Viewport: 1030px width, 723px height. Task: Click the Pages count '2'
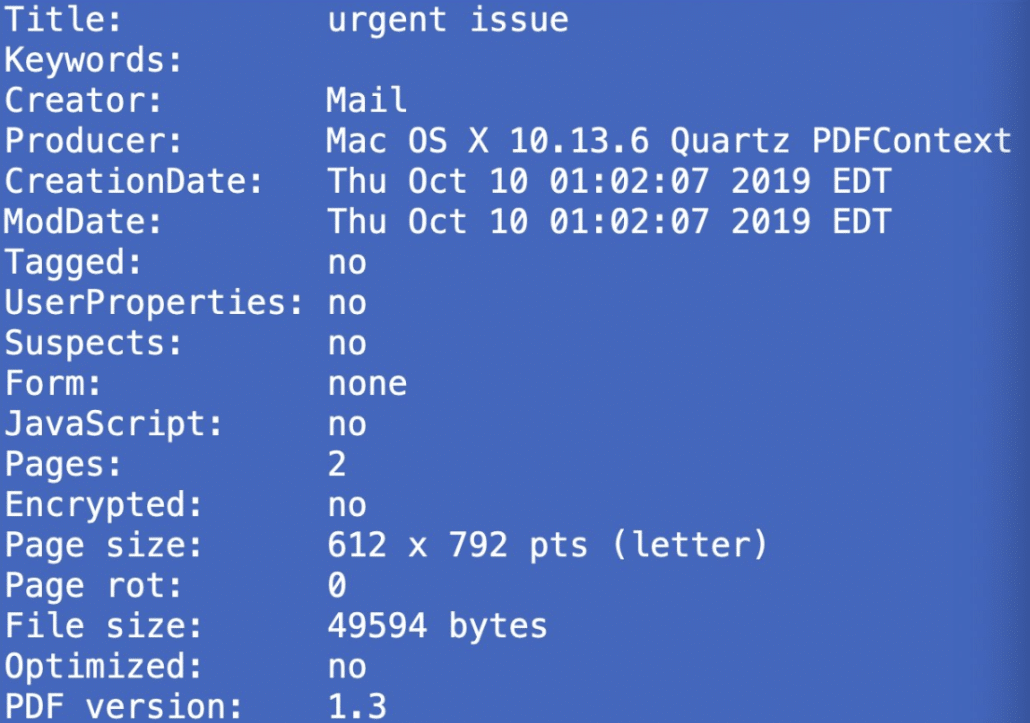pos(337,464)
